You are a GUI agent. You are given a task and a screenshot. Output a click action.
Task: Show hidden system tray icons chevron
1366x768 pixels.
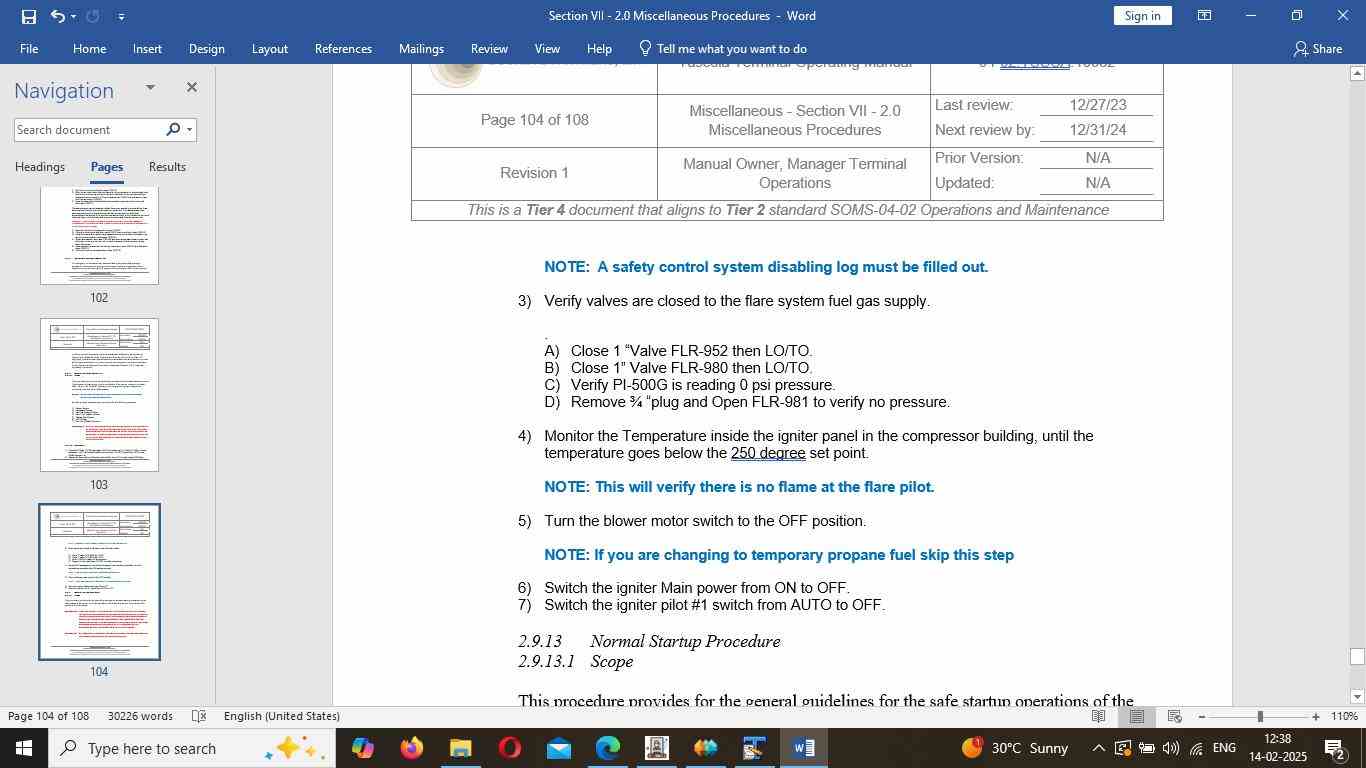1098,748
